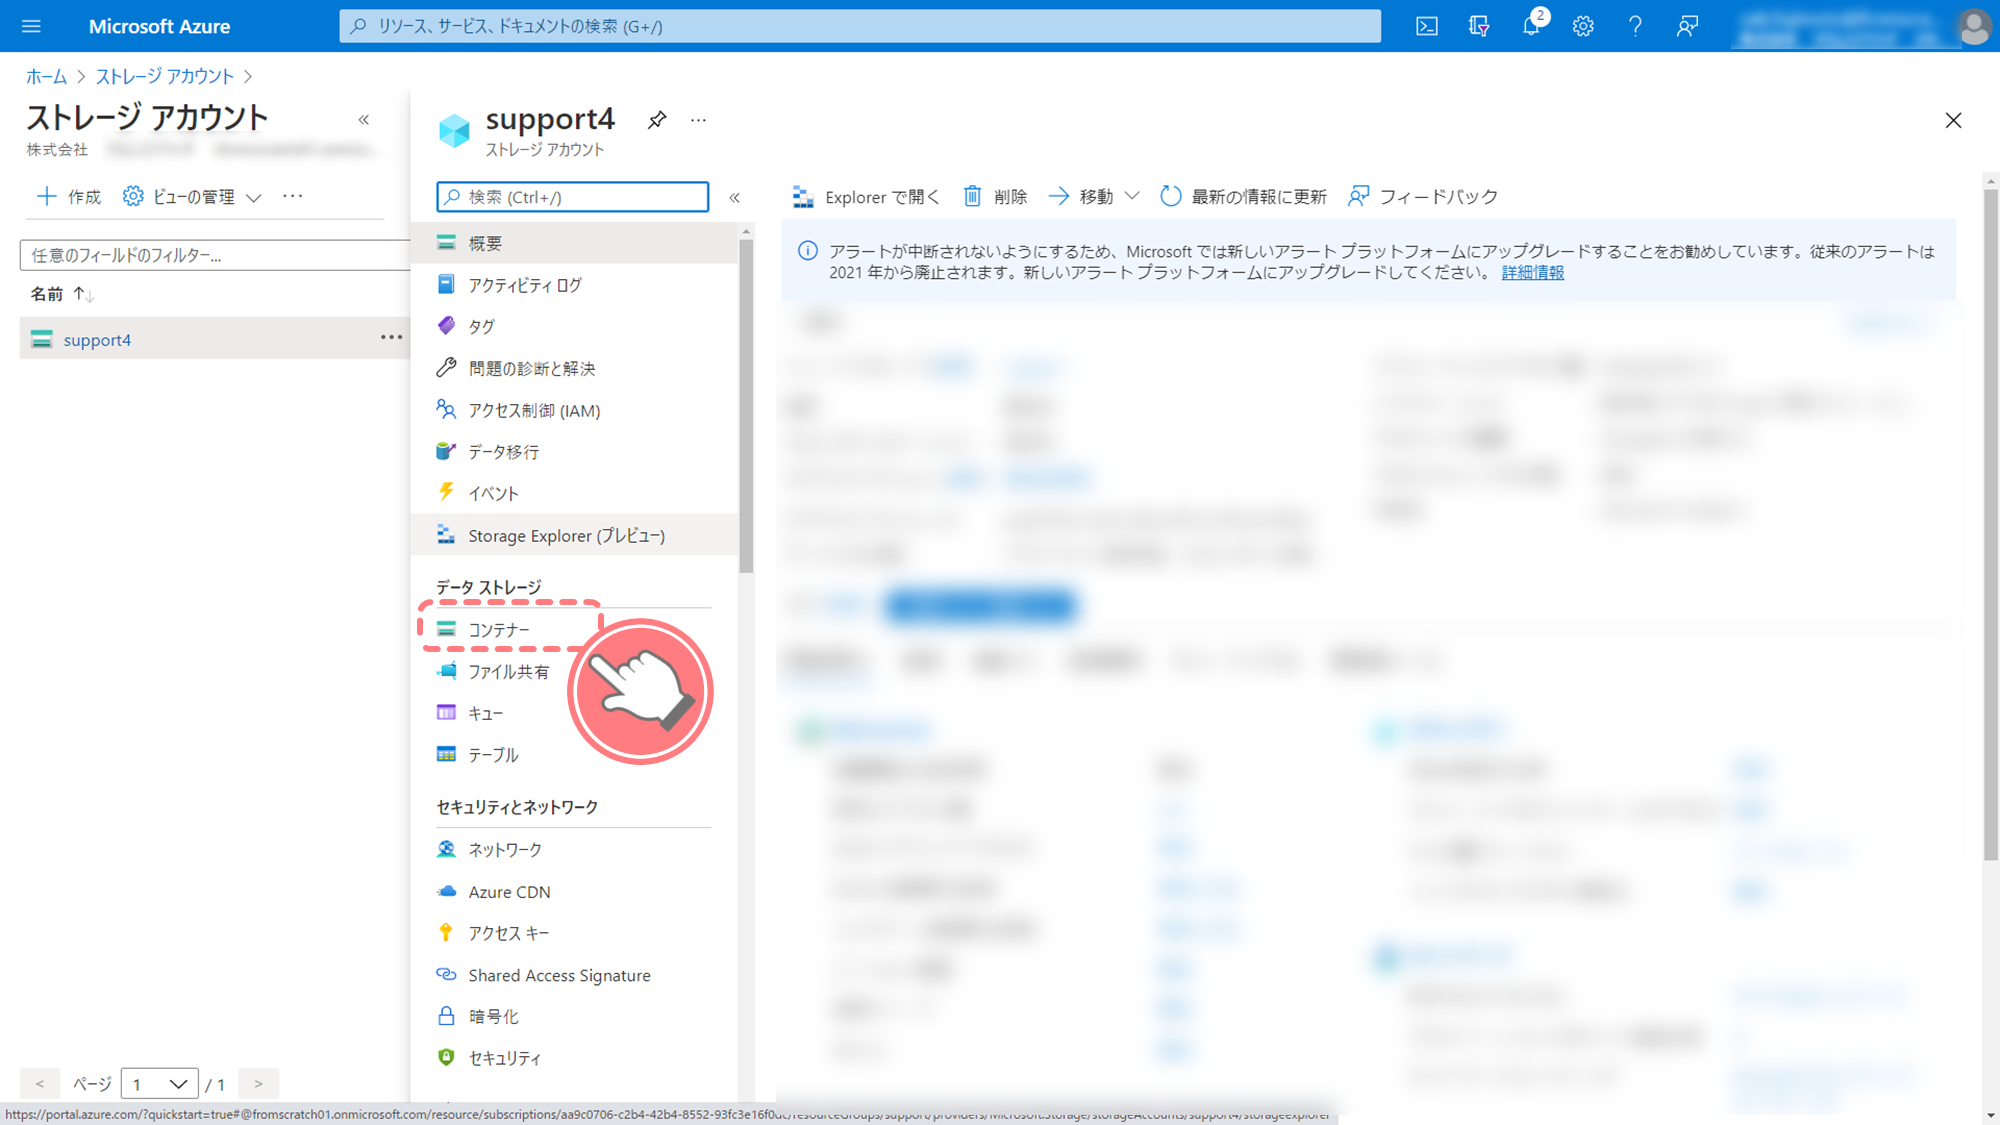
Task: Click the 作成 create button
Action: 69,197
